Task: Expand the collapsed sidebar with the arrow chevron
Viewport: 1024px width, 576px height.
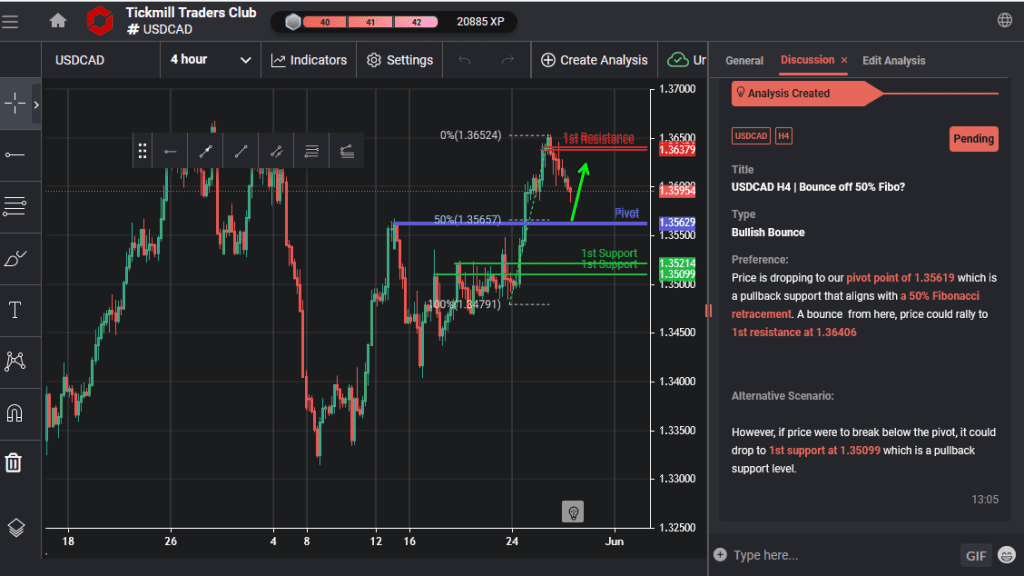Action: [34, 103]
